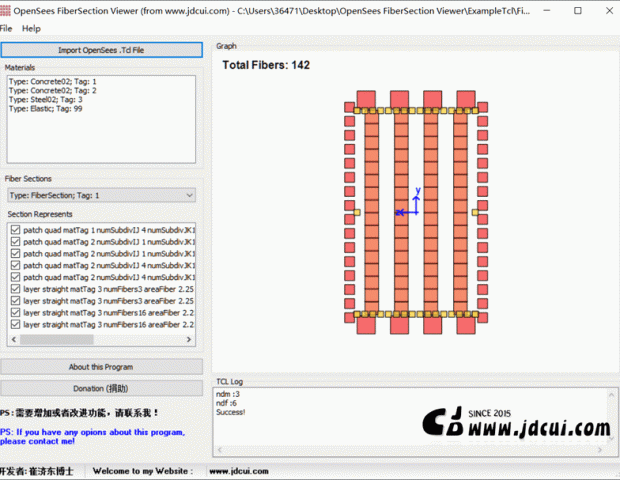Toggle the first layer straight matTag 3 checkbox
Image resolution: width=620 pixels, height=480 pixels.
tap(15, 289)
